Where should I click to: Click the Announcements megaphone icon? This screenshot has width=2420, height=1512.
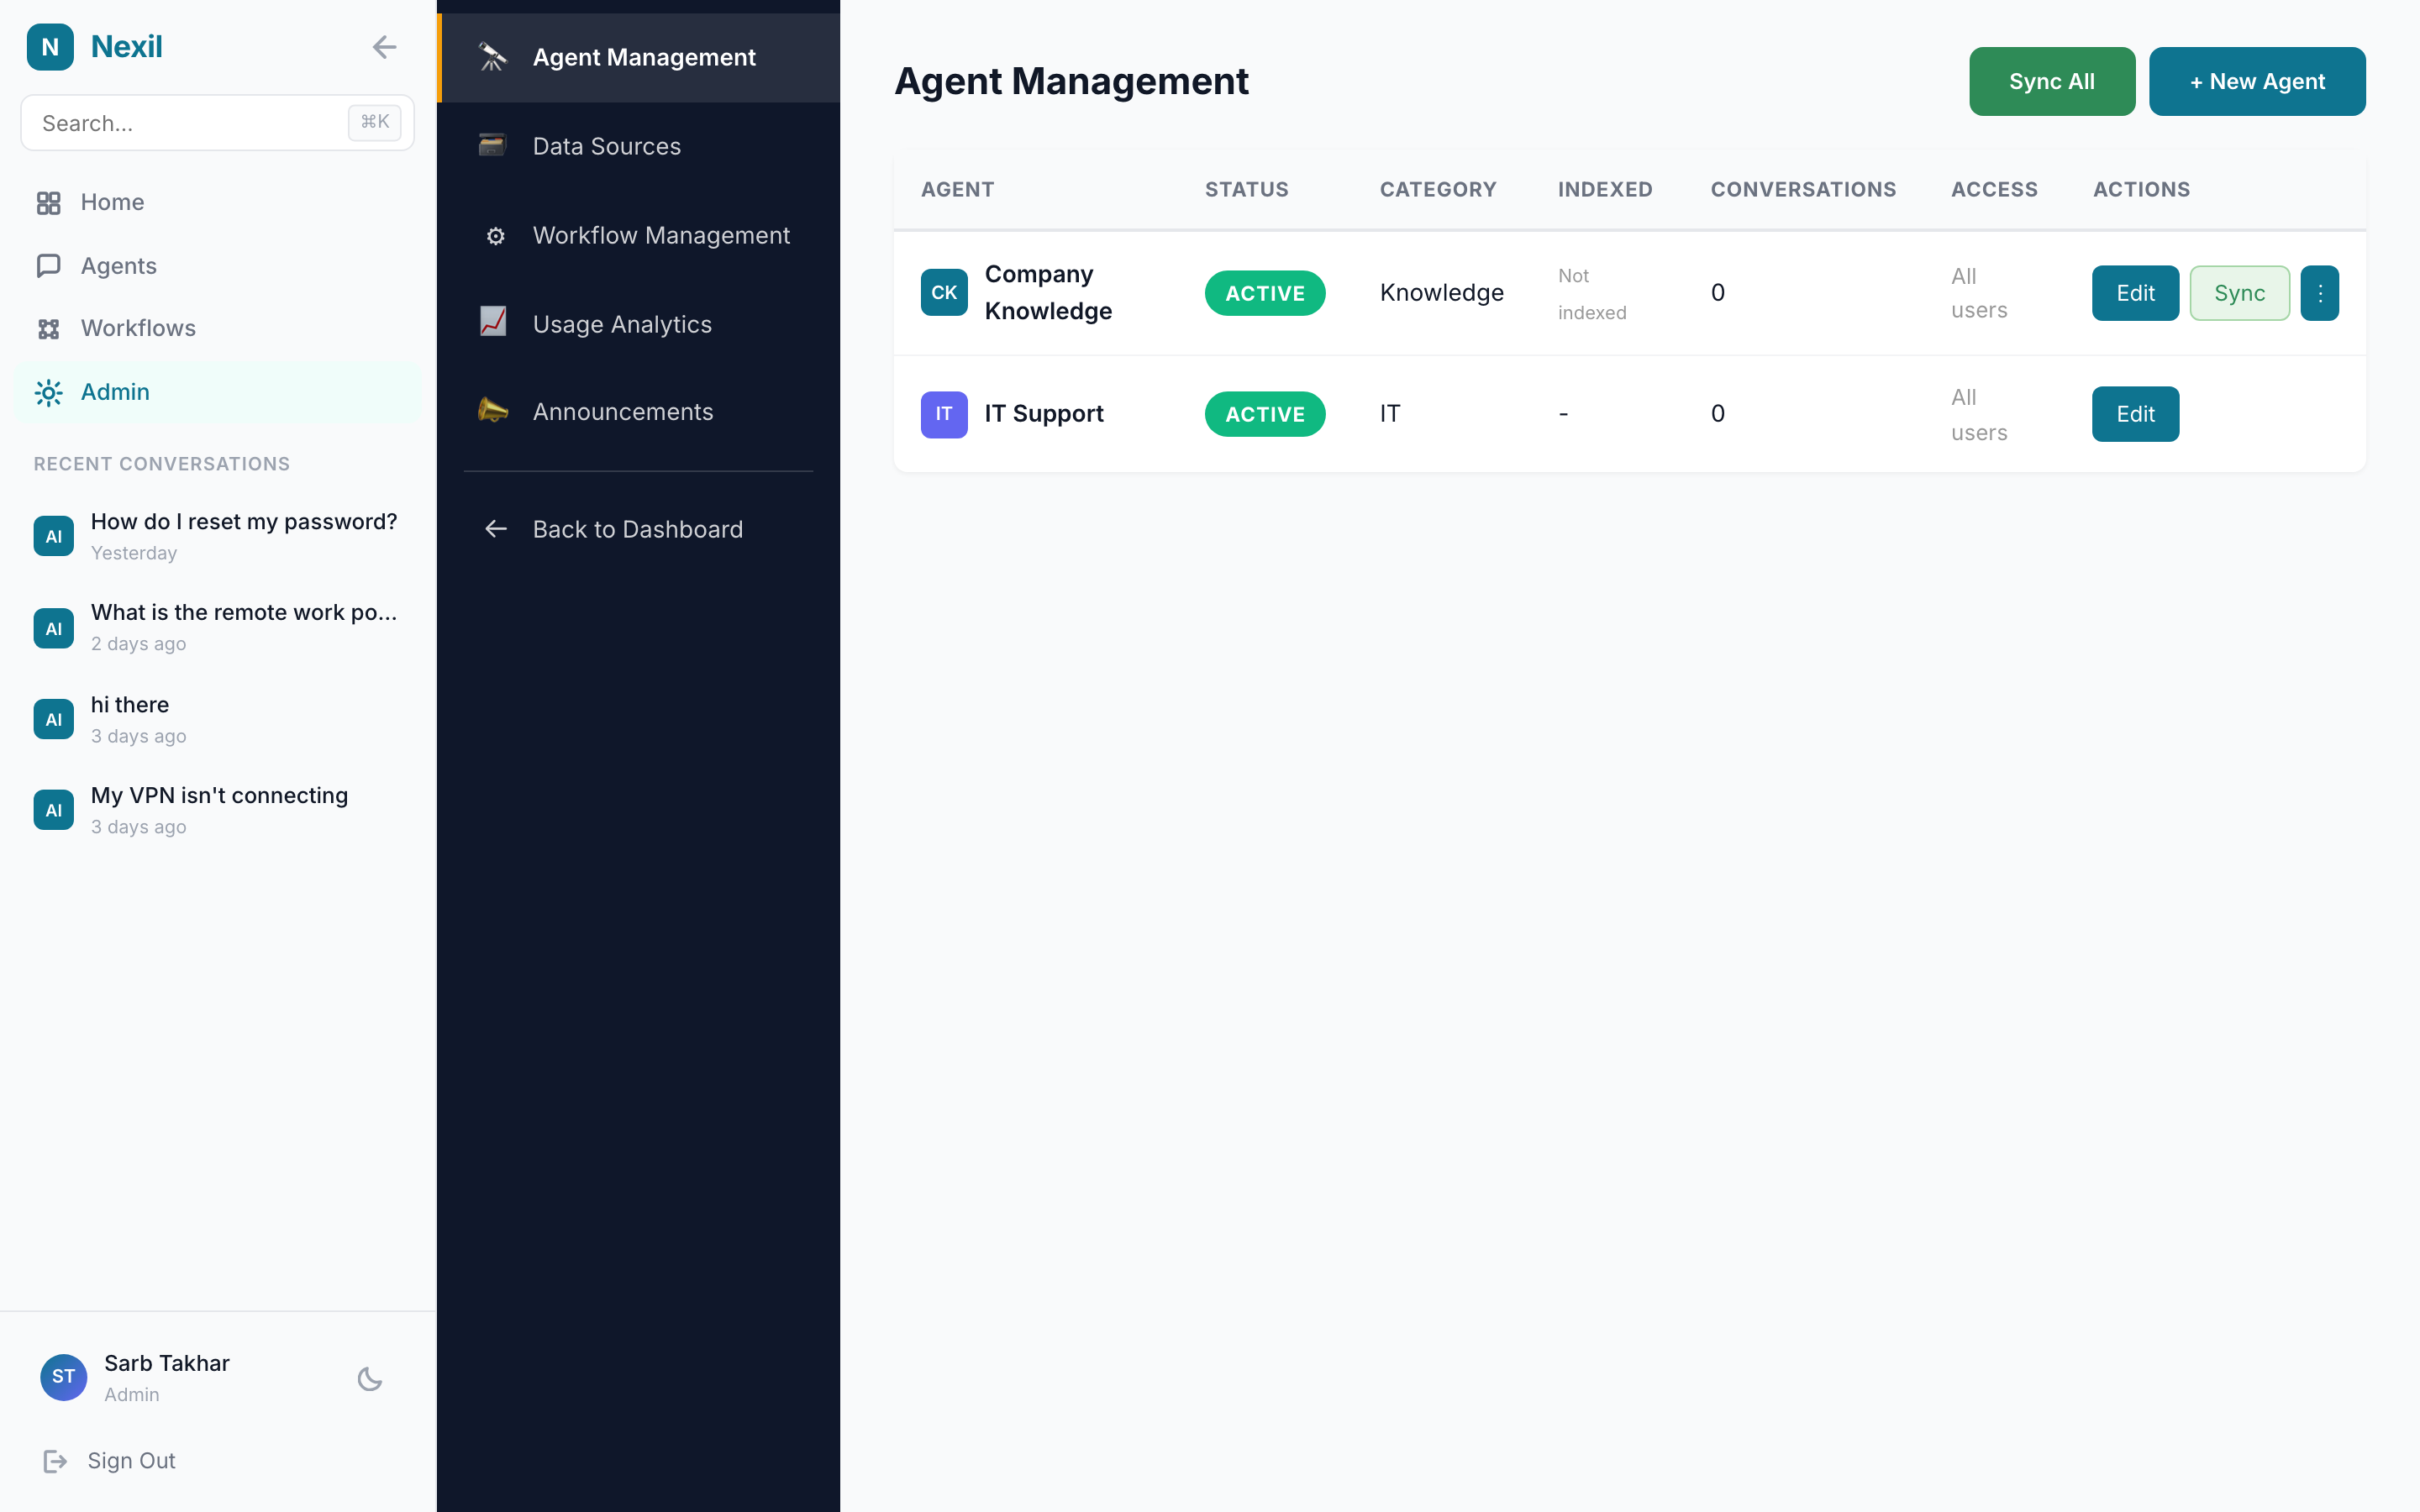pos(494,411)
